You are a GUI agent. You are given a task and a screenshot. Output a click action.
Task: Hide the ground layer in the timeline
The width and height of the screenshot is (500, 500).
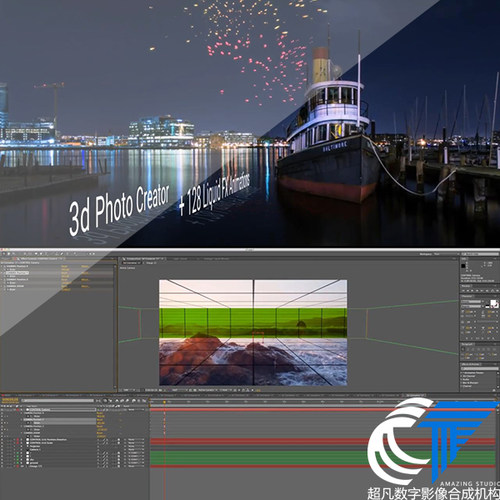point(2,463)
